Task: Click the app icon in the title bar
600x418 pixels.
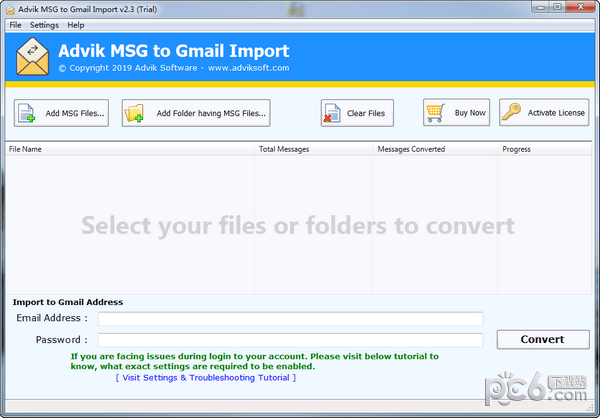Action: pyautogui.click(x=10, y=10)
